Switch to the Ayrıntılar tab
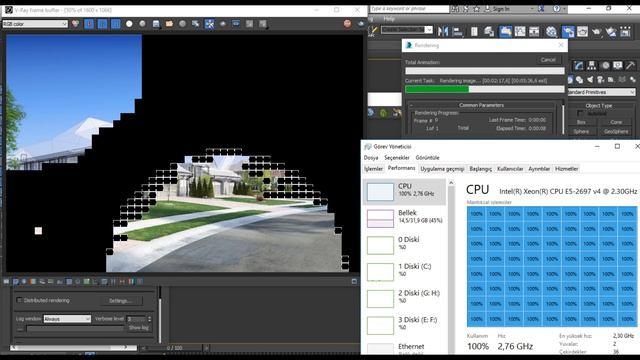 coord(539,169)
